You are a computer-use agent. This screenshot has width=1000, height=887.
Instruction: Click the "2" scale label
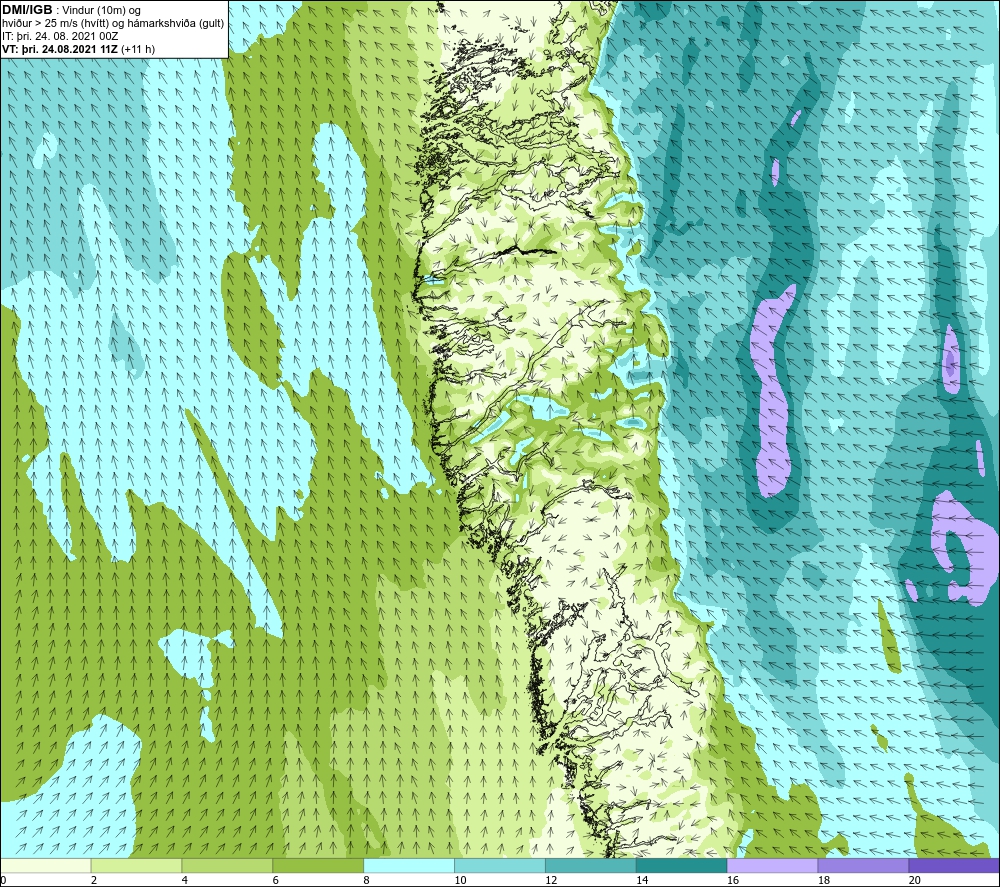tap(94, 881)
